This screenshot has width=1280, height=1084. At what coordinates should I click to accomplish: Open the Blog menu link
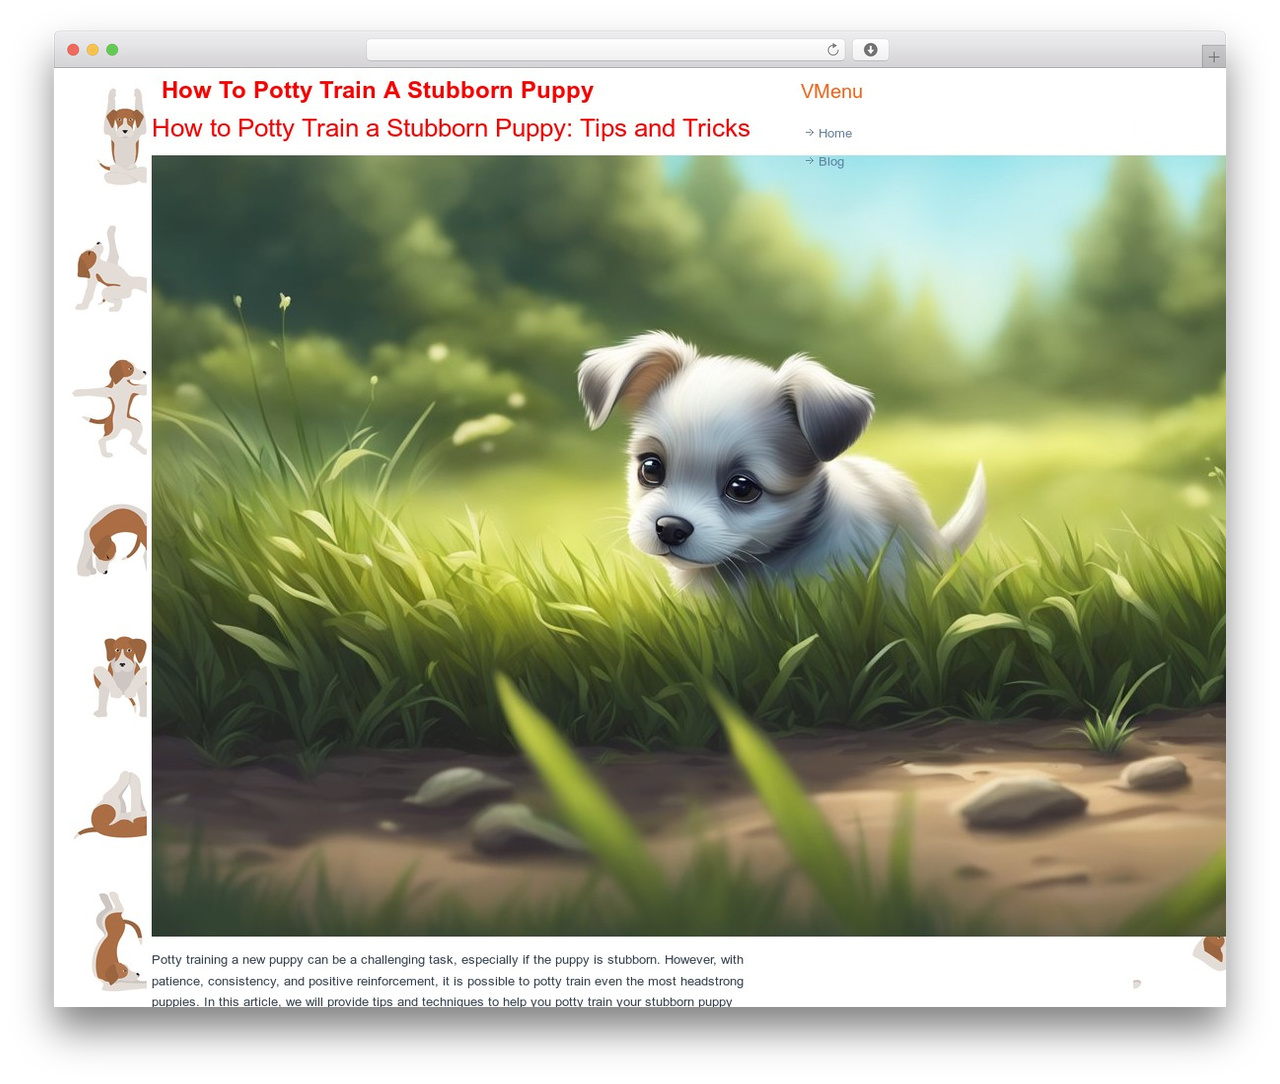pos(831,161)
